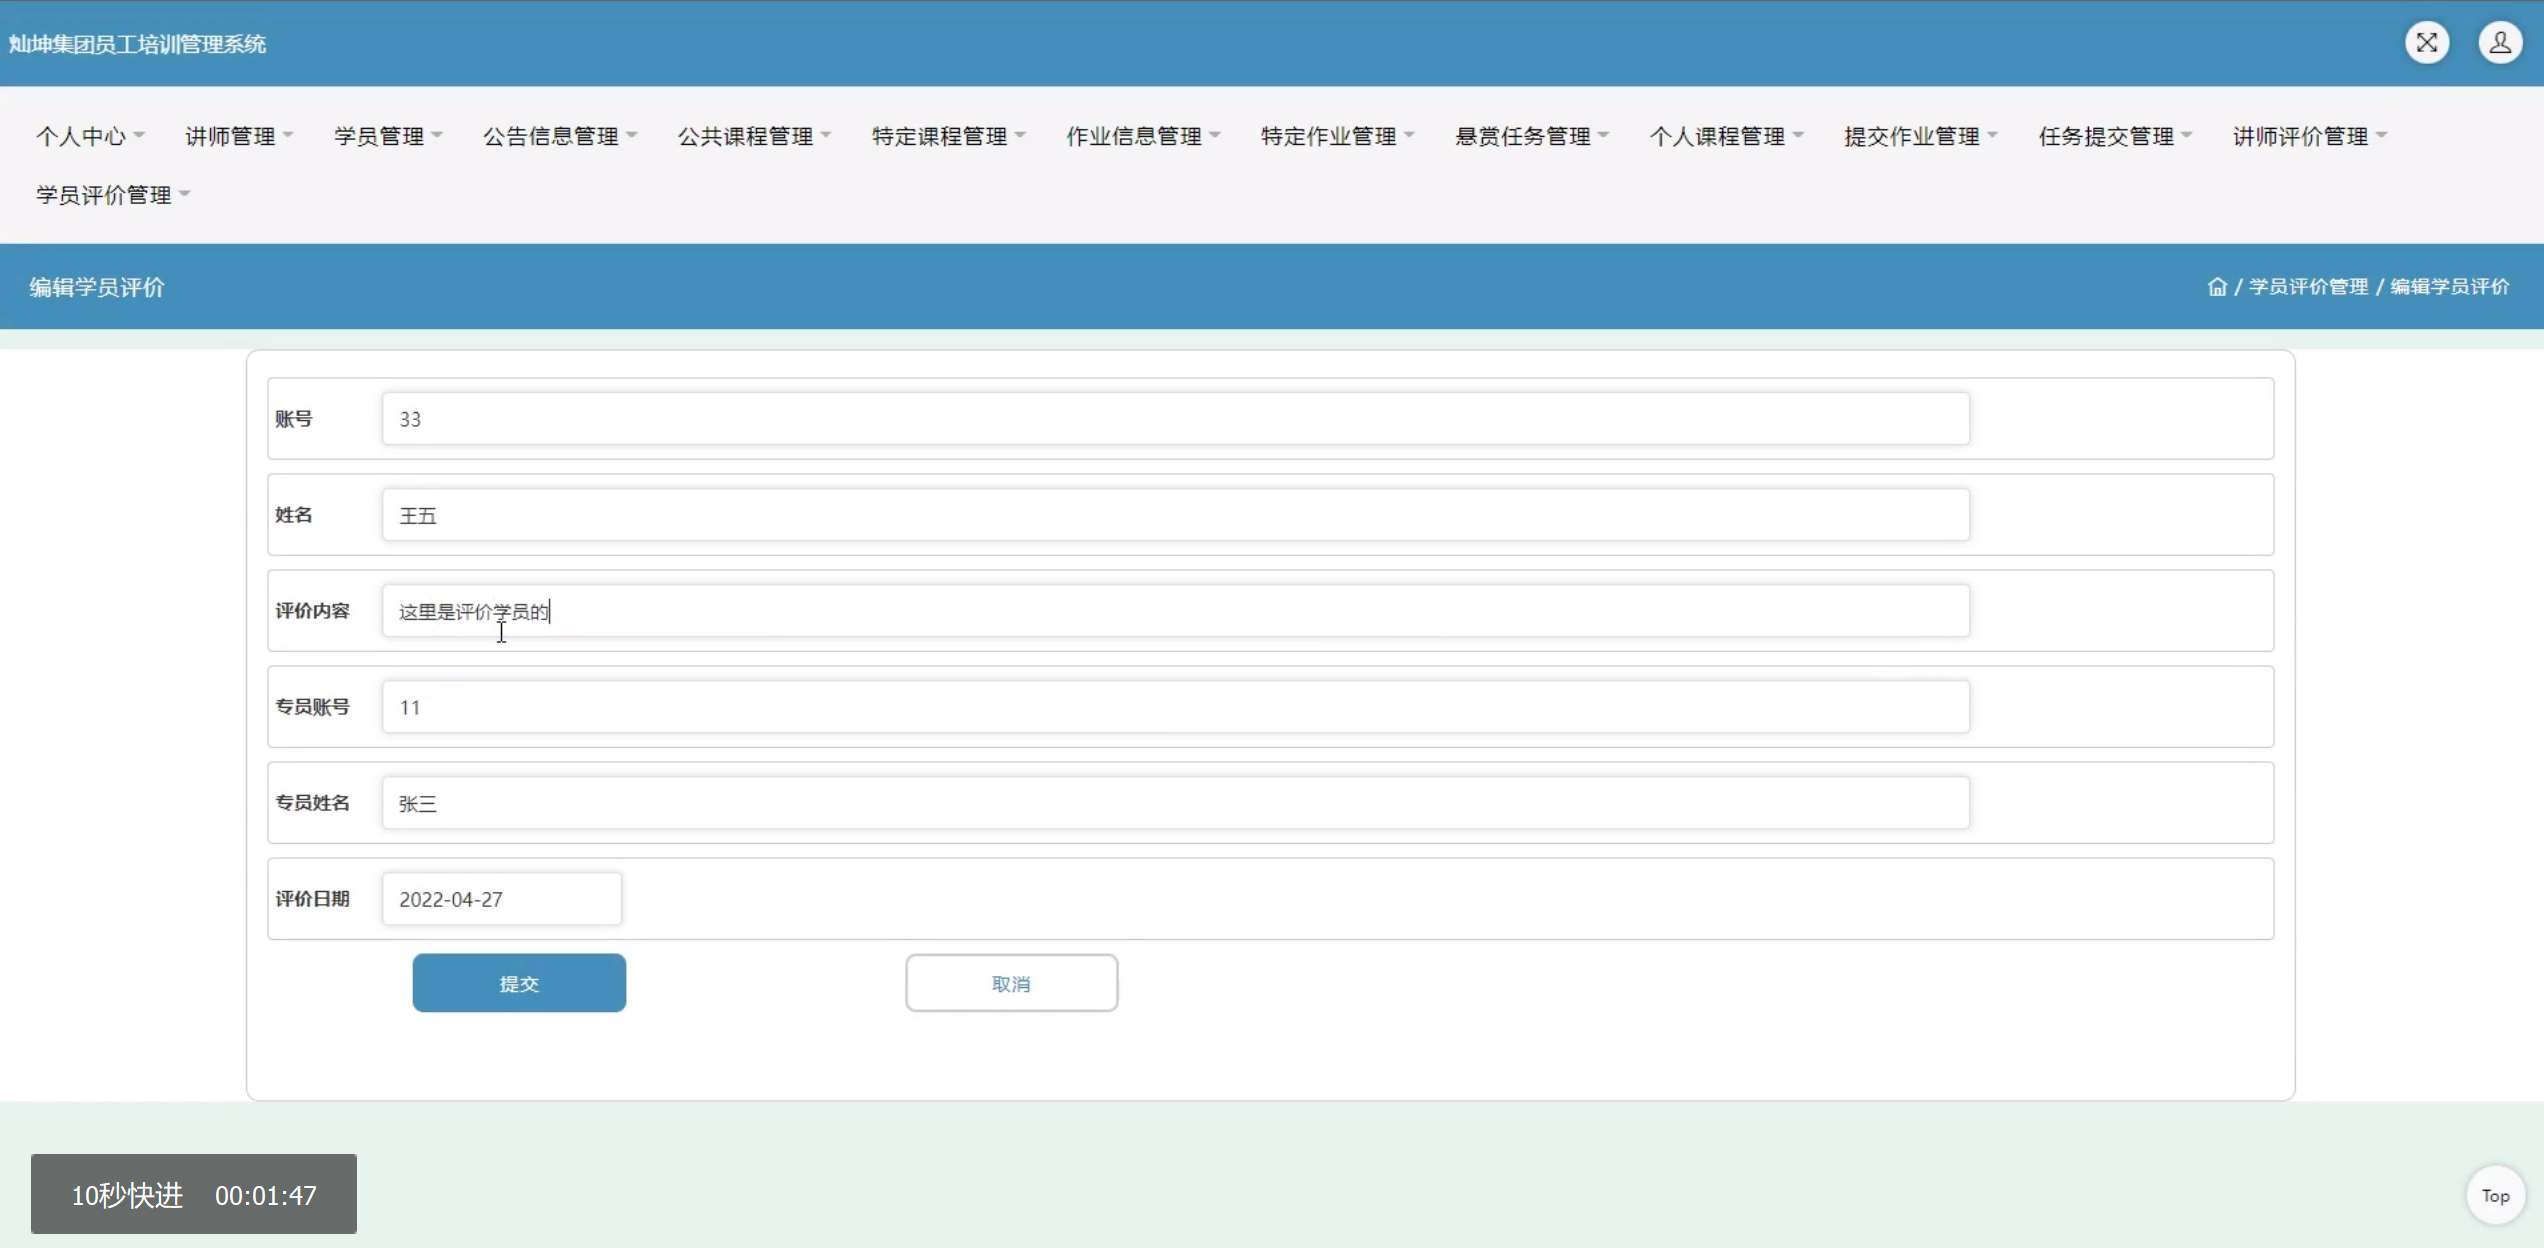Click the 评价内容 text field
The width and height of the screenshot is (2544, 1248).
(x=1175, y=611)
